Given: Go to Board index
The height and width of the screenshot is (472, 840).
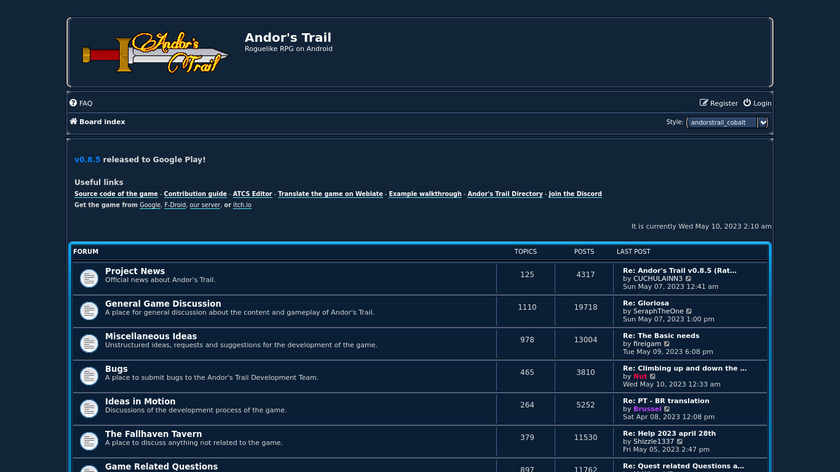Looking at the screenshot, I should 102,122.
